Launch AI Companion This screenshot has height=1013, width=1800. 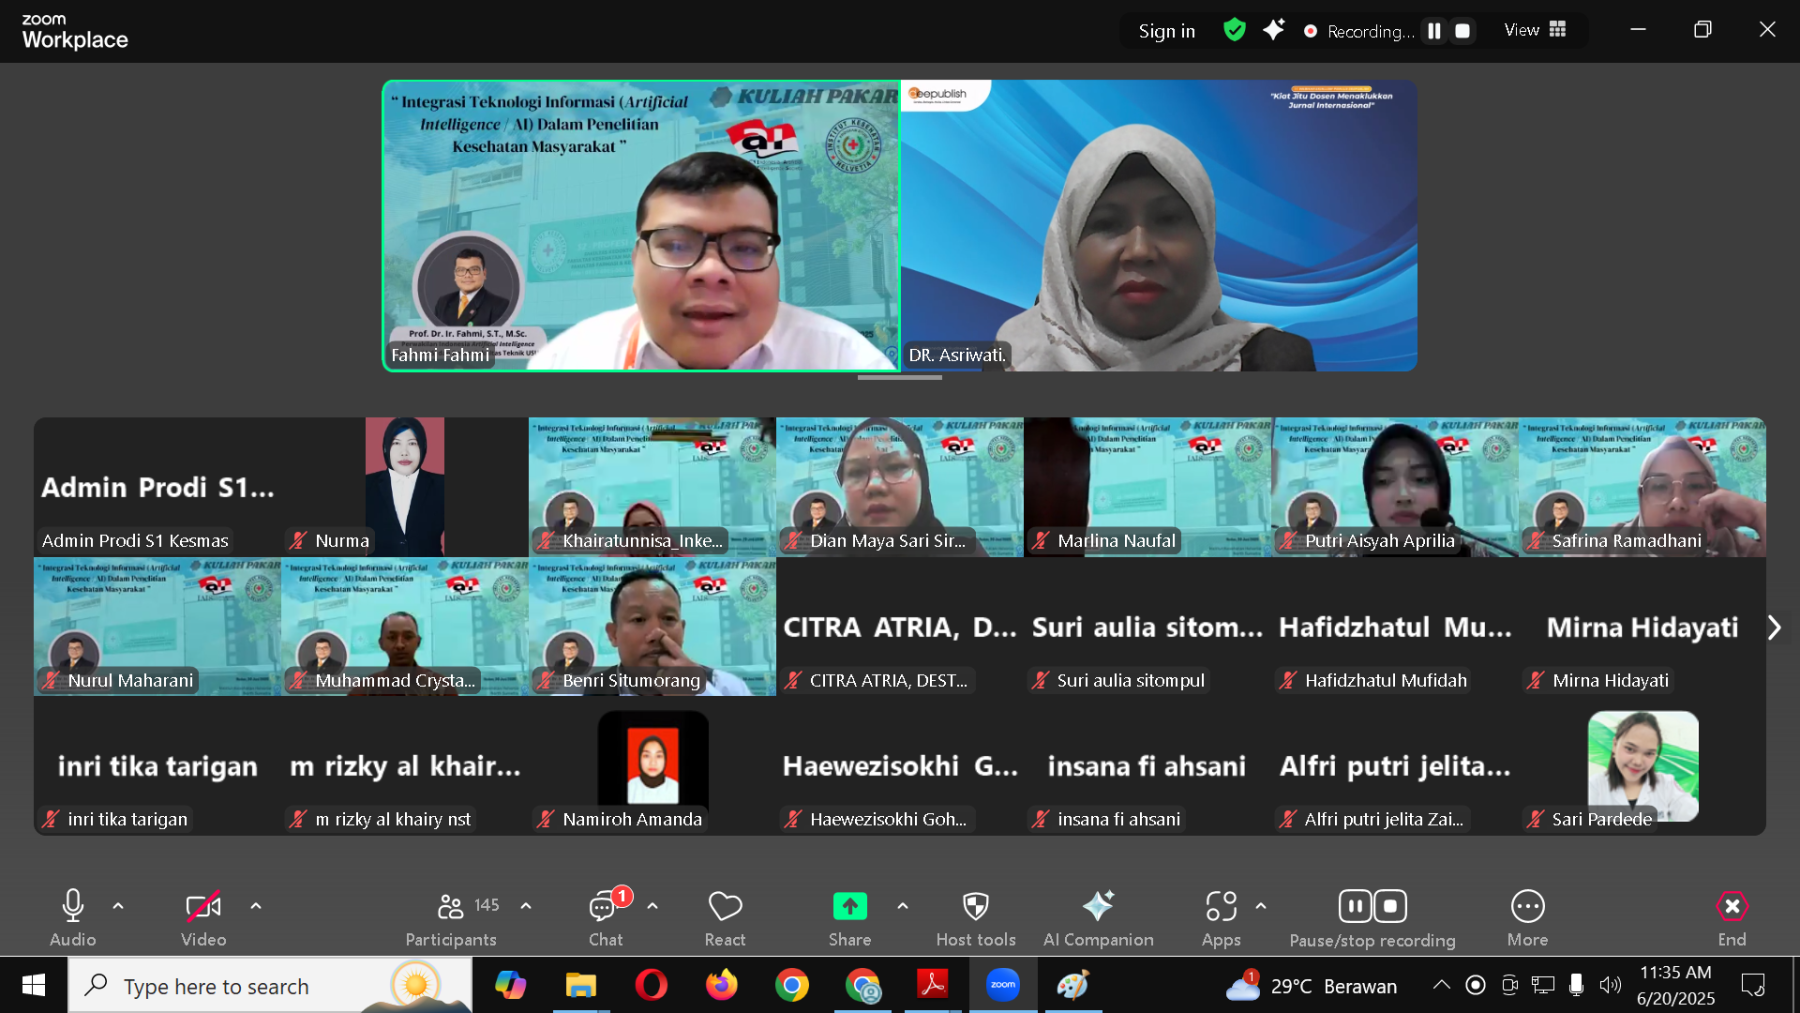(x=1098, y=915)
